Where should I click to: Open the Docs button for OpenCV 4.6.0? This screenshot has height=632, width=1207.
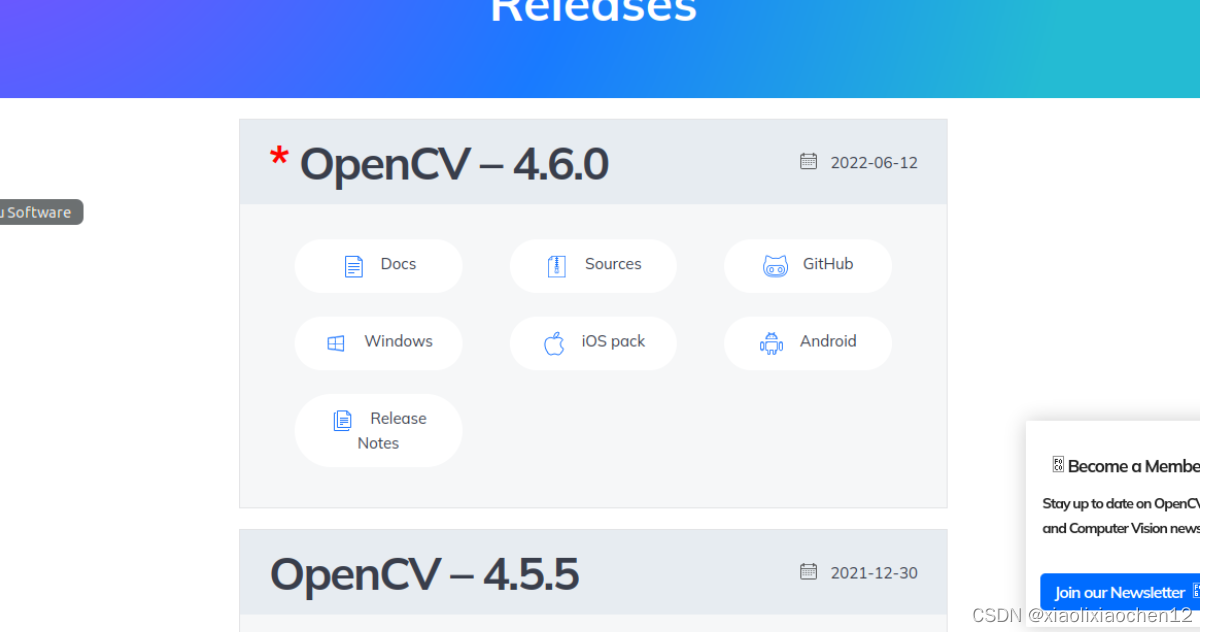[378, 265]
